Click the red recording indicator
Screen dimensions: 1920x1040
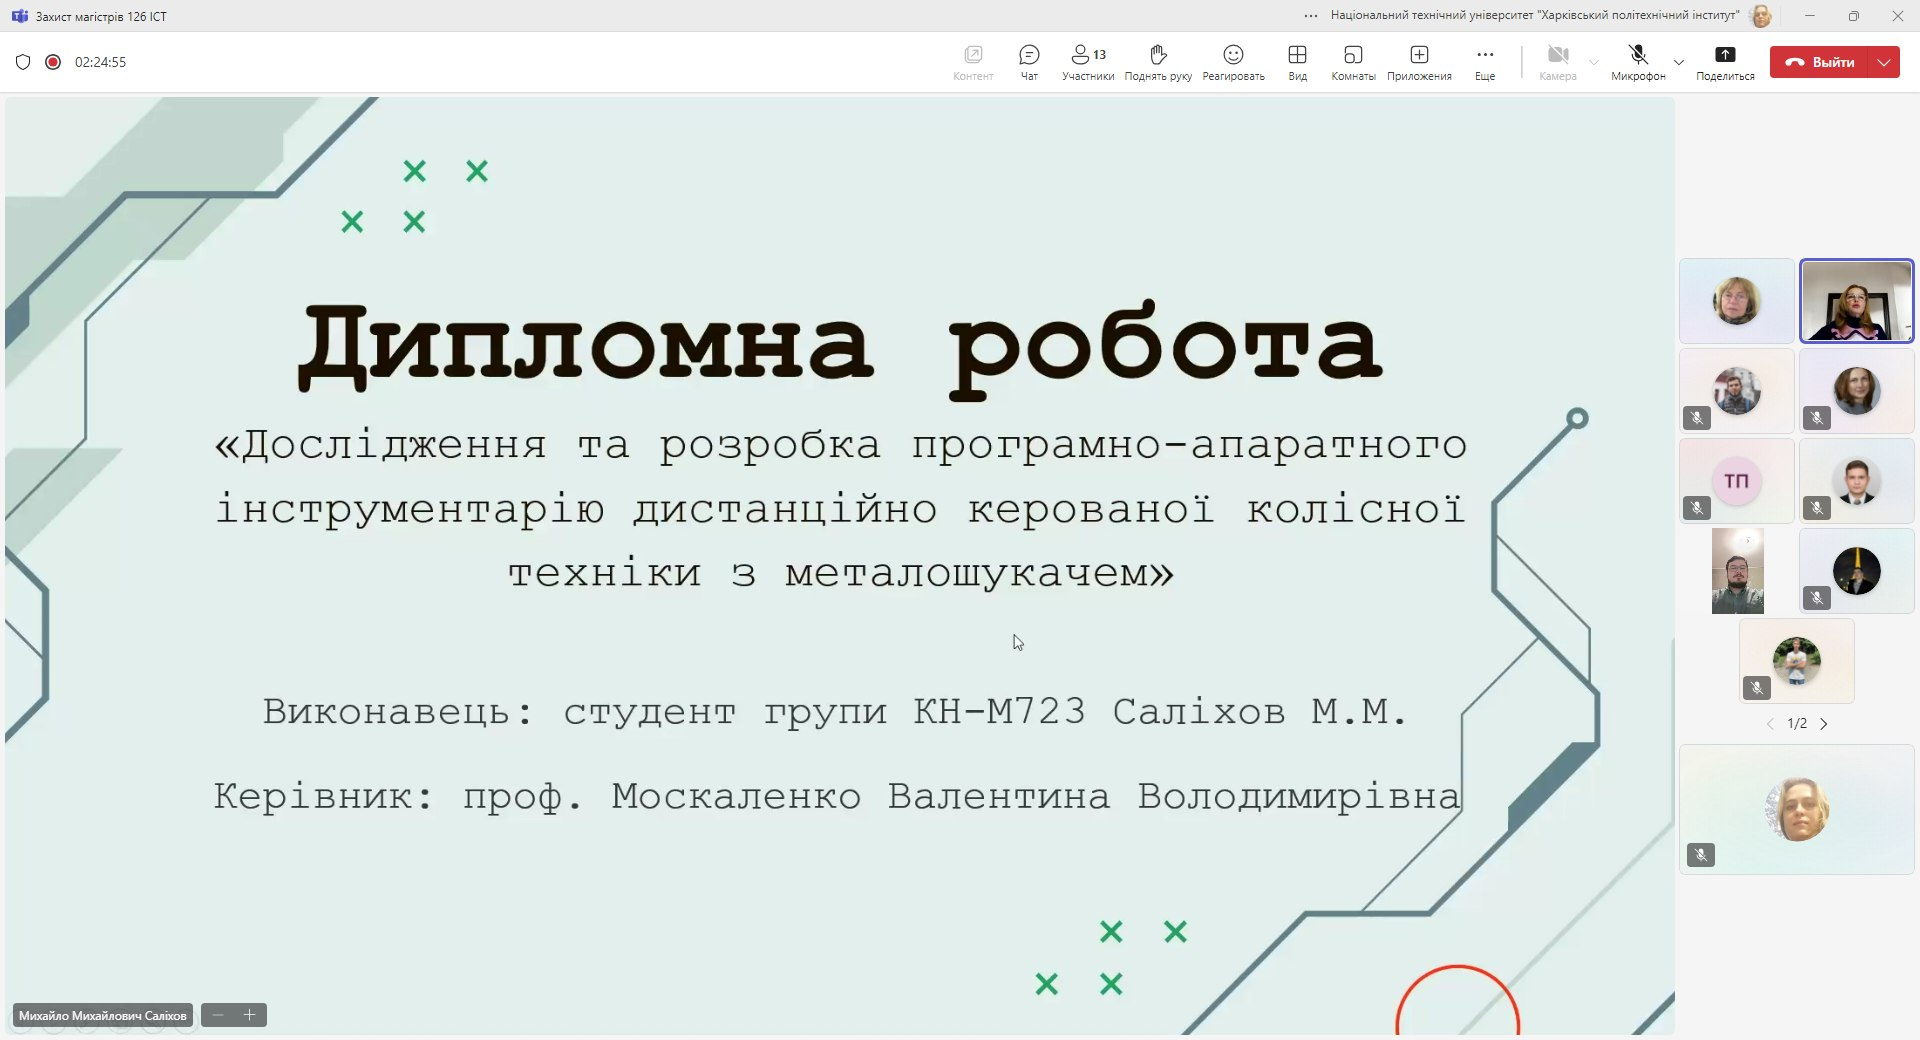point(53,62)
